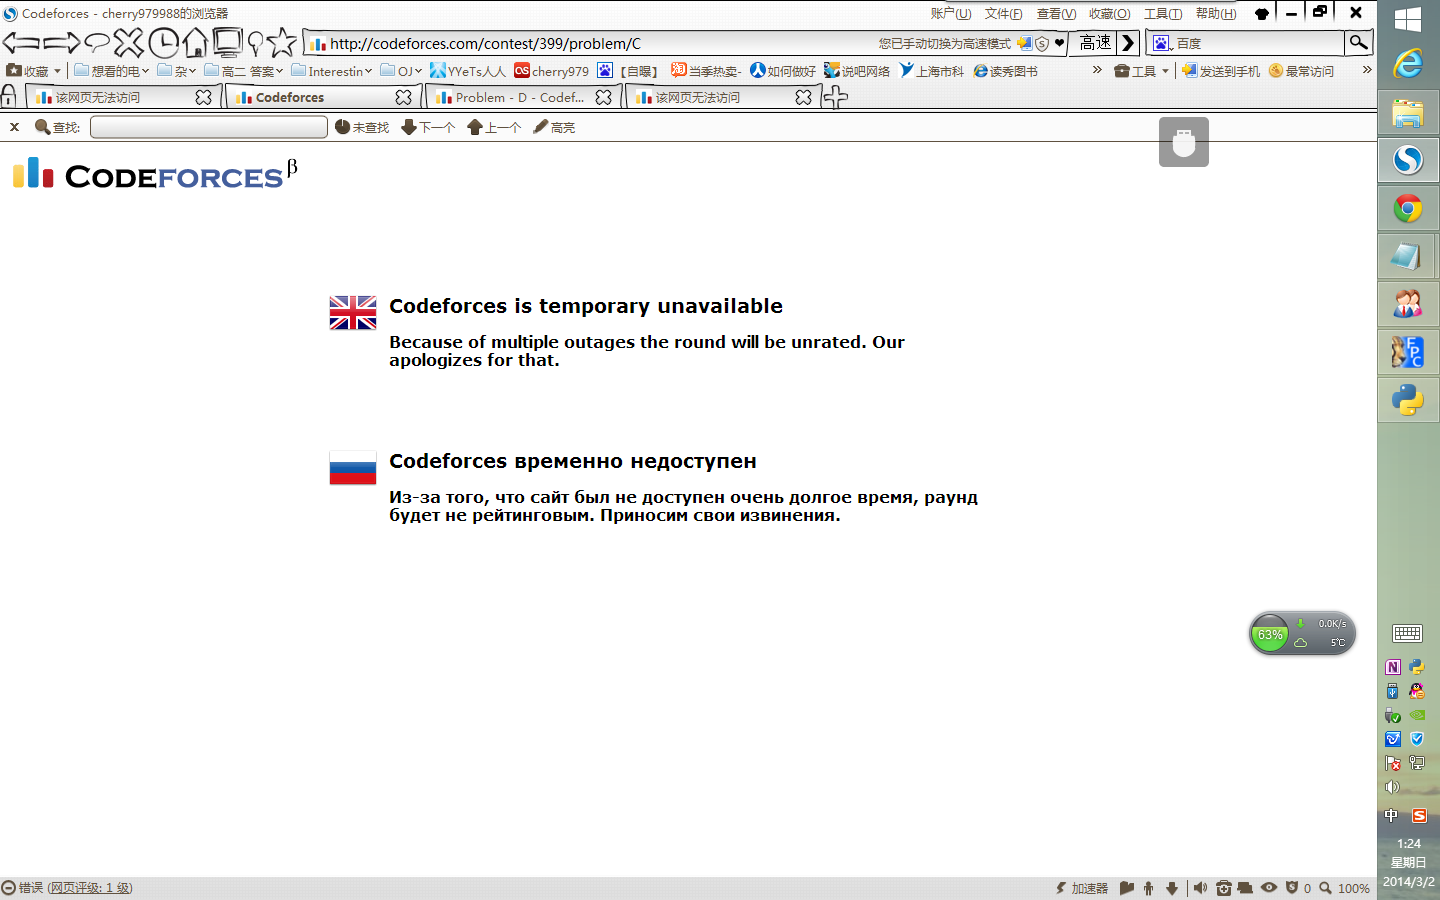Click 最常访问 button
Viewport: 1440px width, 900px height.
tap(1301, 71)
